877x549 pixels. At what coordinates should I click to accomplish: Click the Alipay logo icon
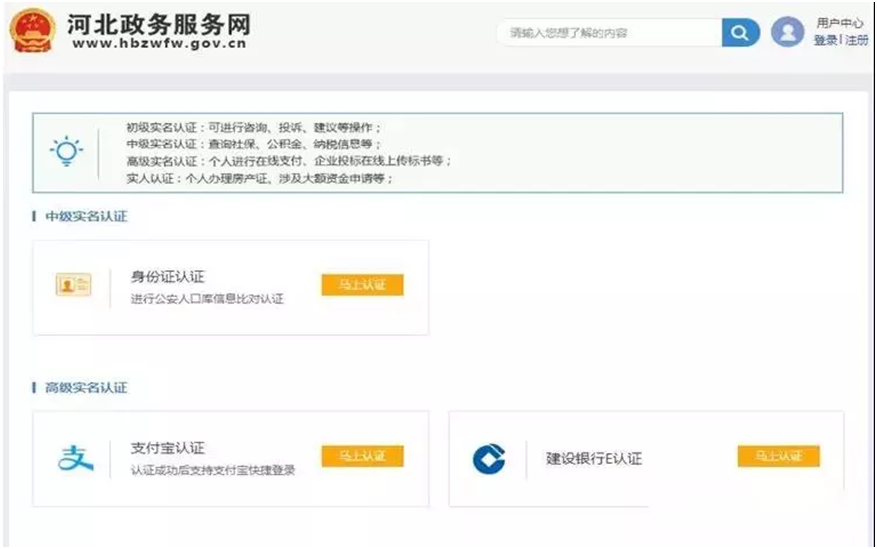76,458
